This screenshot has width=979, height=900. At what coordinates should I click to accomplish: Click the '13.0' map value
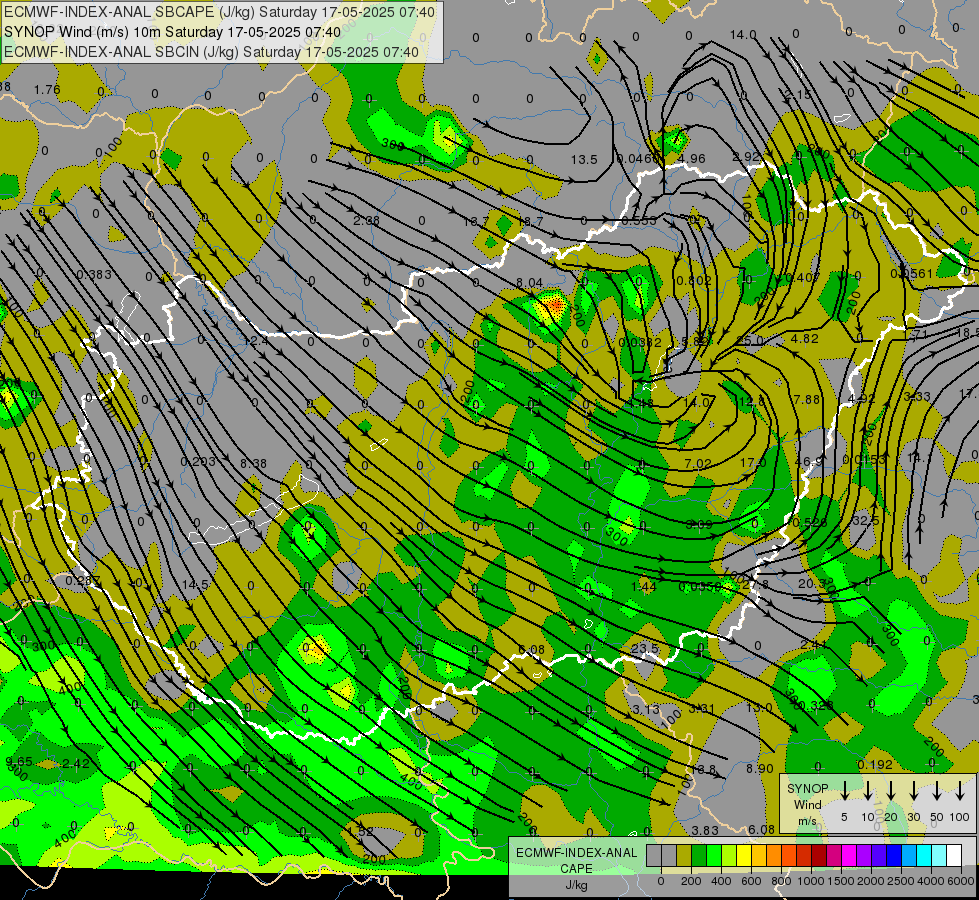tap(759, 708)
